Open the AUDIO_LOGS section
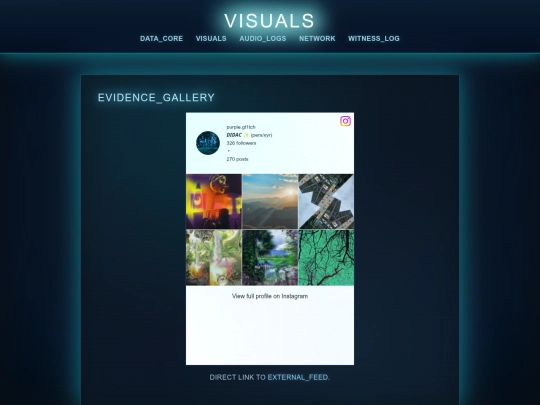Viewport: 540px width, 405px height. (263, 39)
